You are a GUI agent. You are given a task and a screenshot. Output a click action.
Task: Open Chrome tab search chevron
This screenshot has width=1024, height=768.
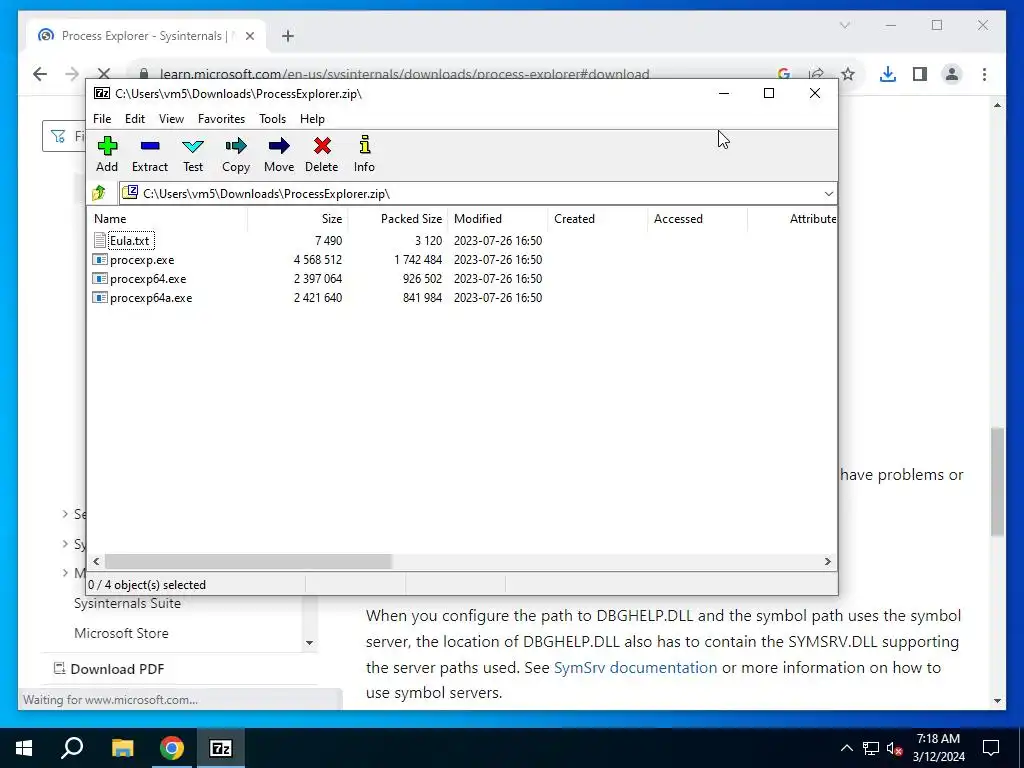pyautogui.click(x=844, y=25)
